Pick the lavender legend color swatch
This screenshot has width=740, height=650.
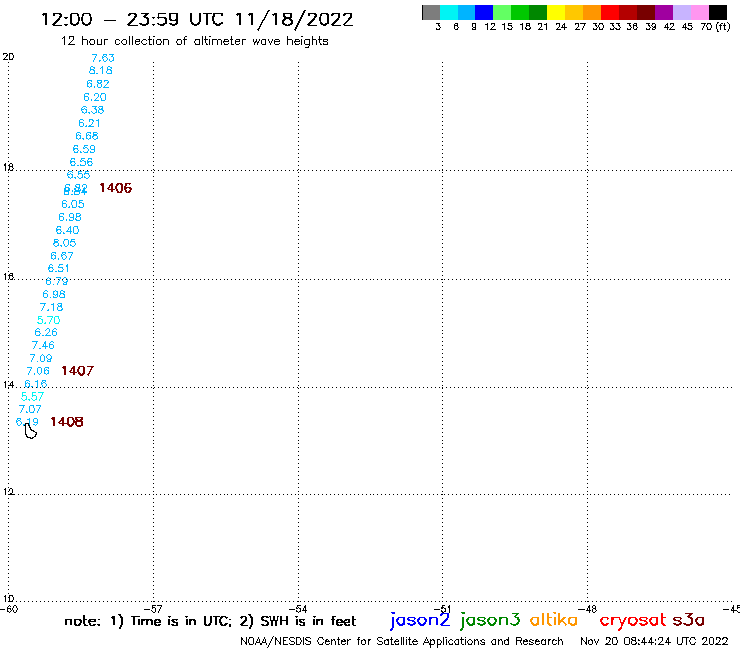pos(682,12)
